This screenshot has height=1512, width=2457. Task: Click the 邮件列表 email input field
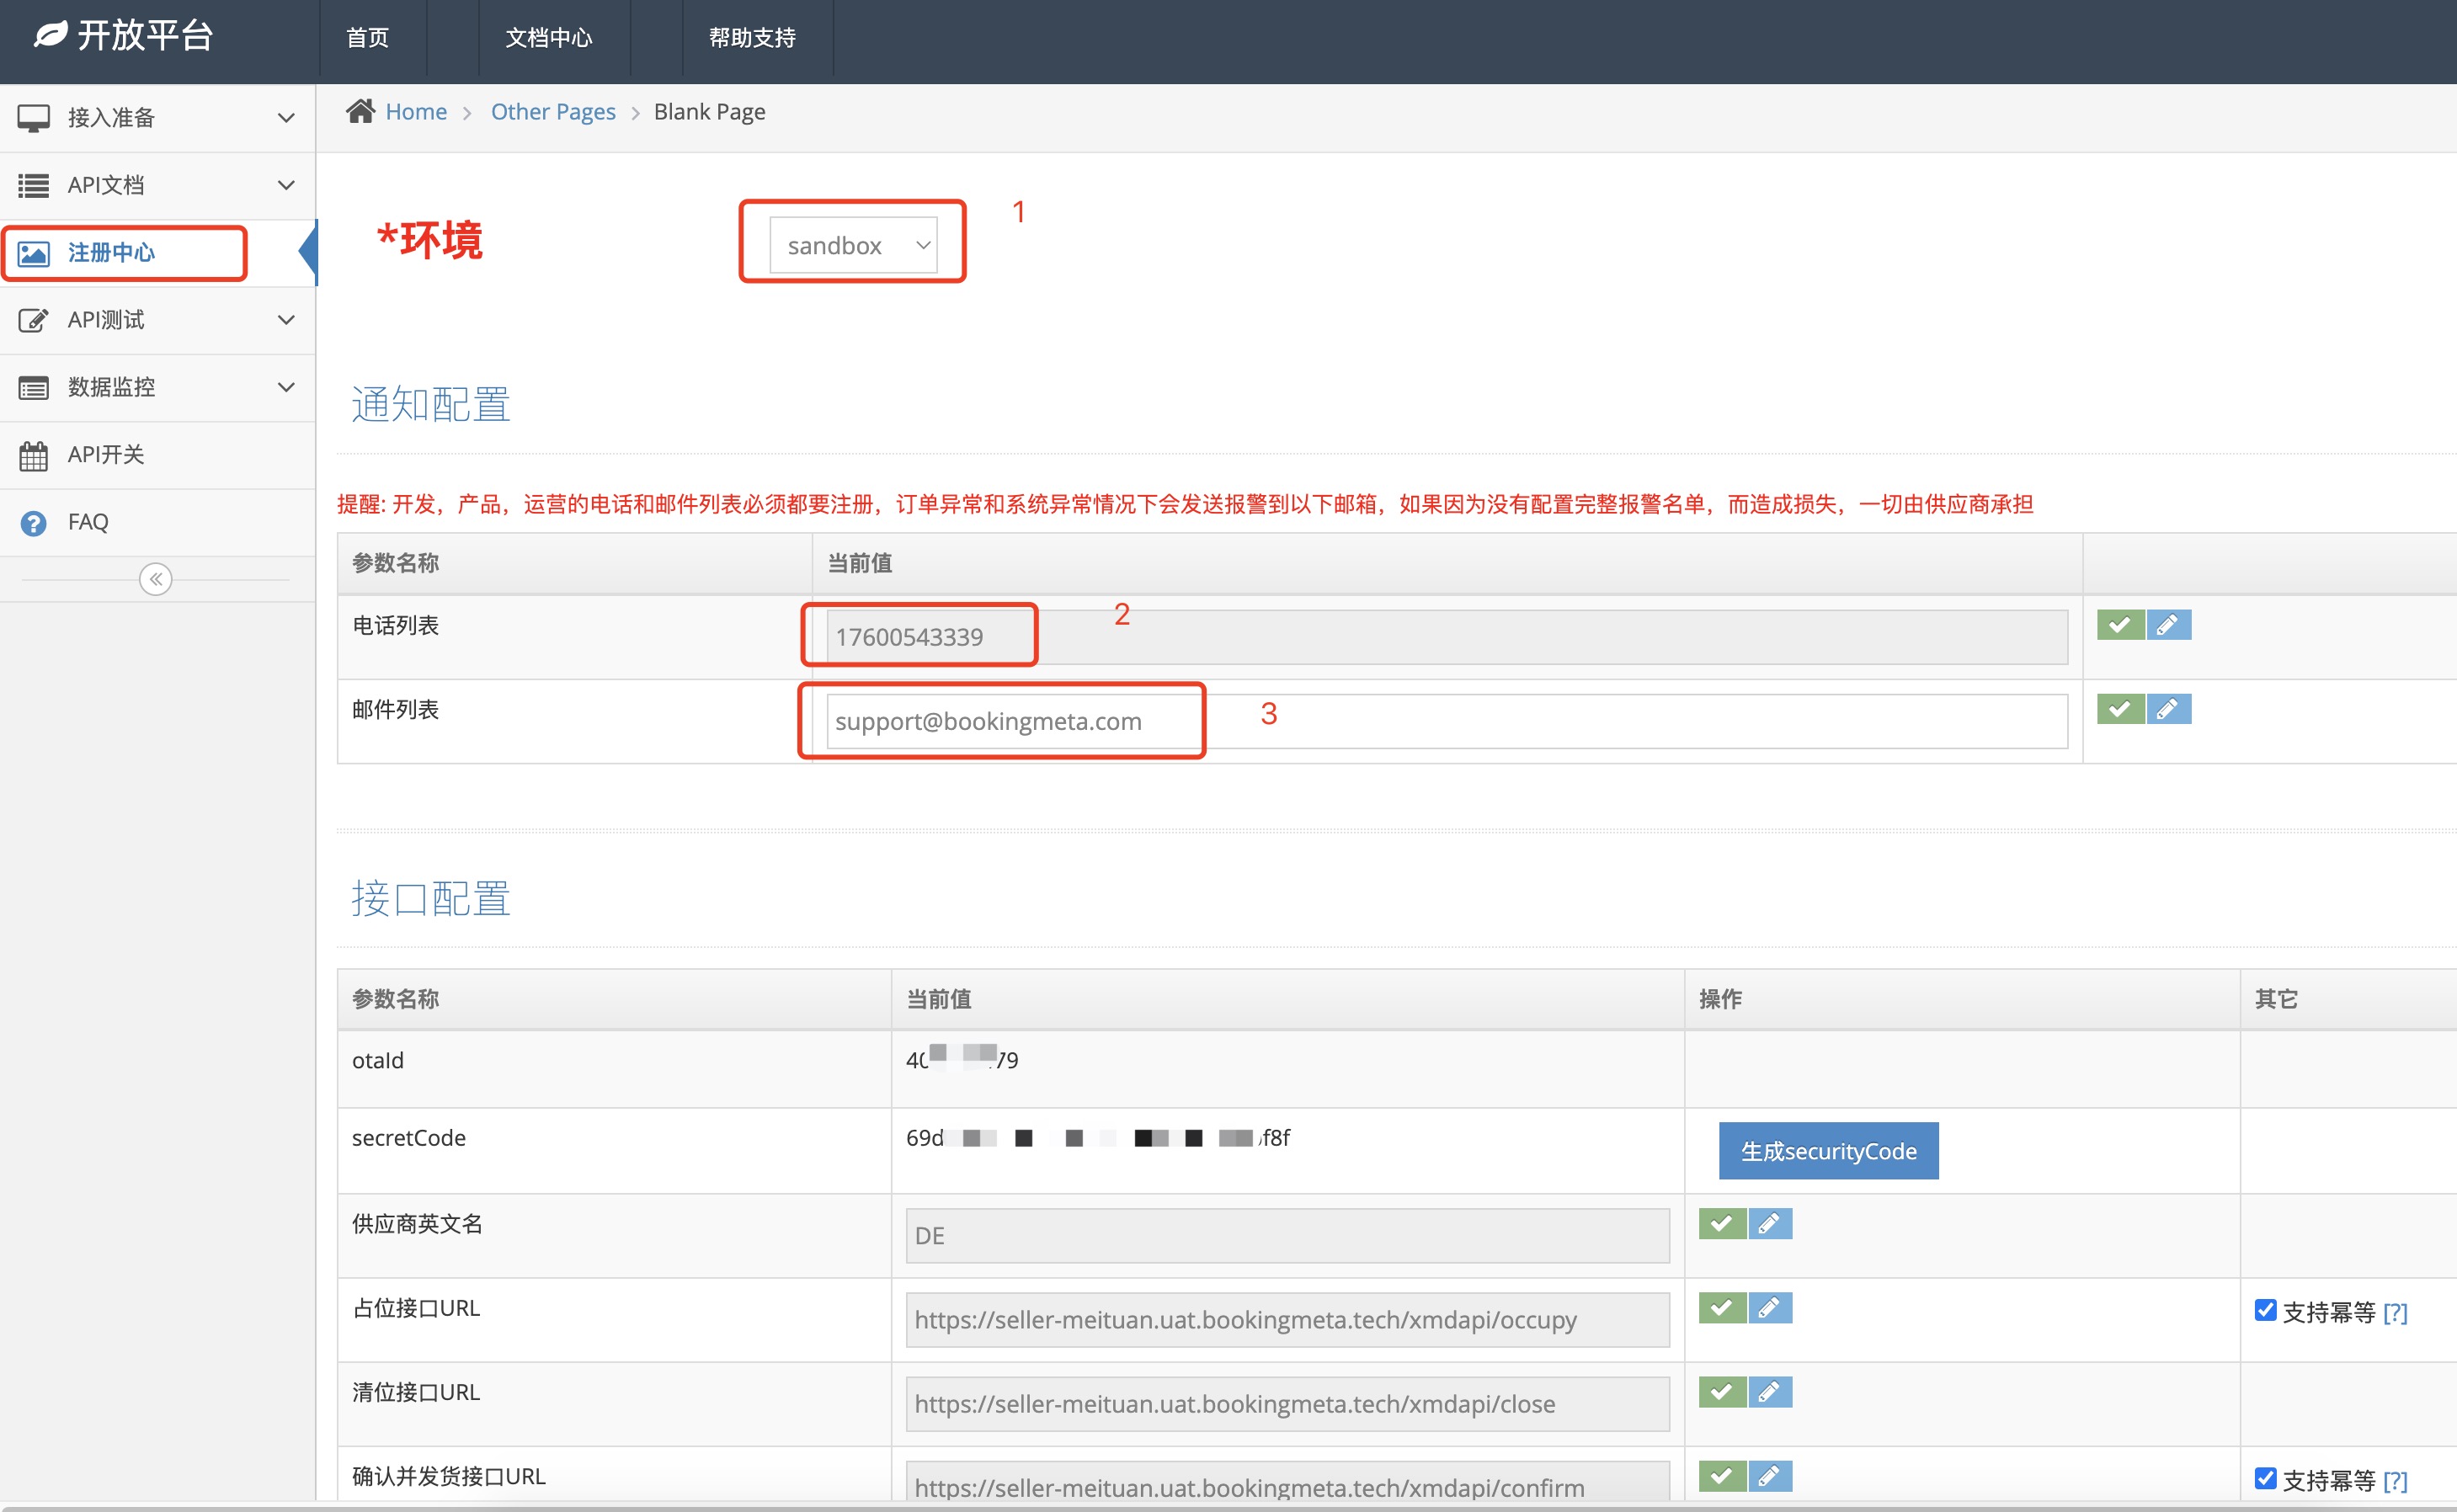coord(1446,721)
